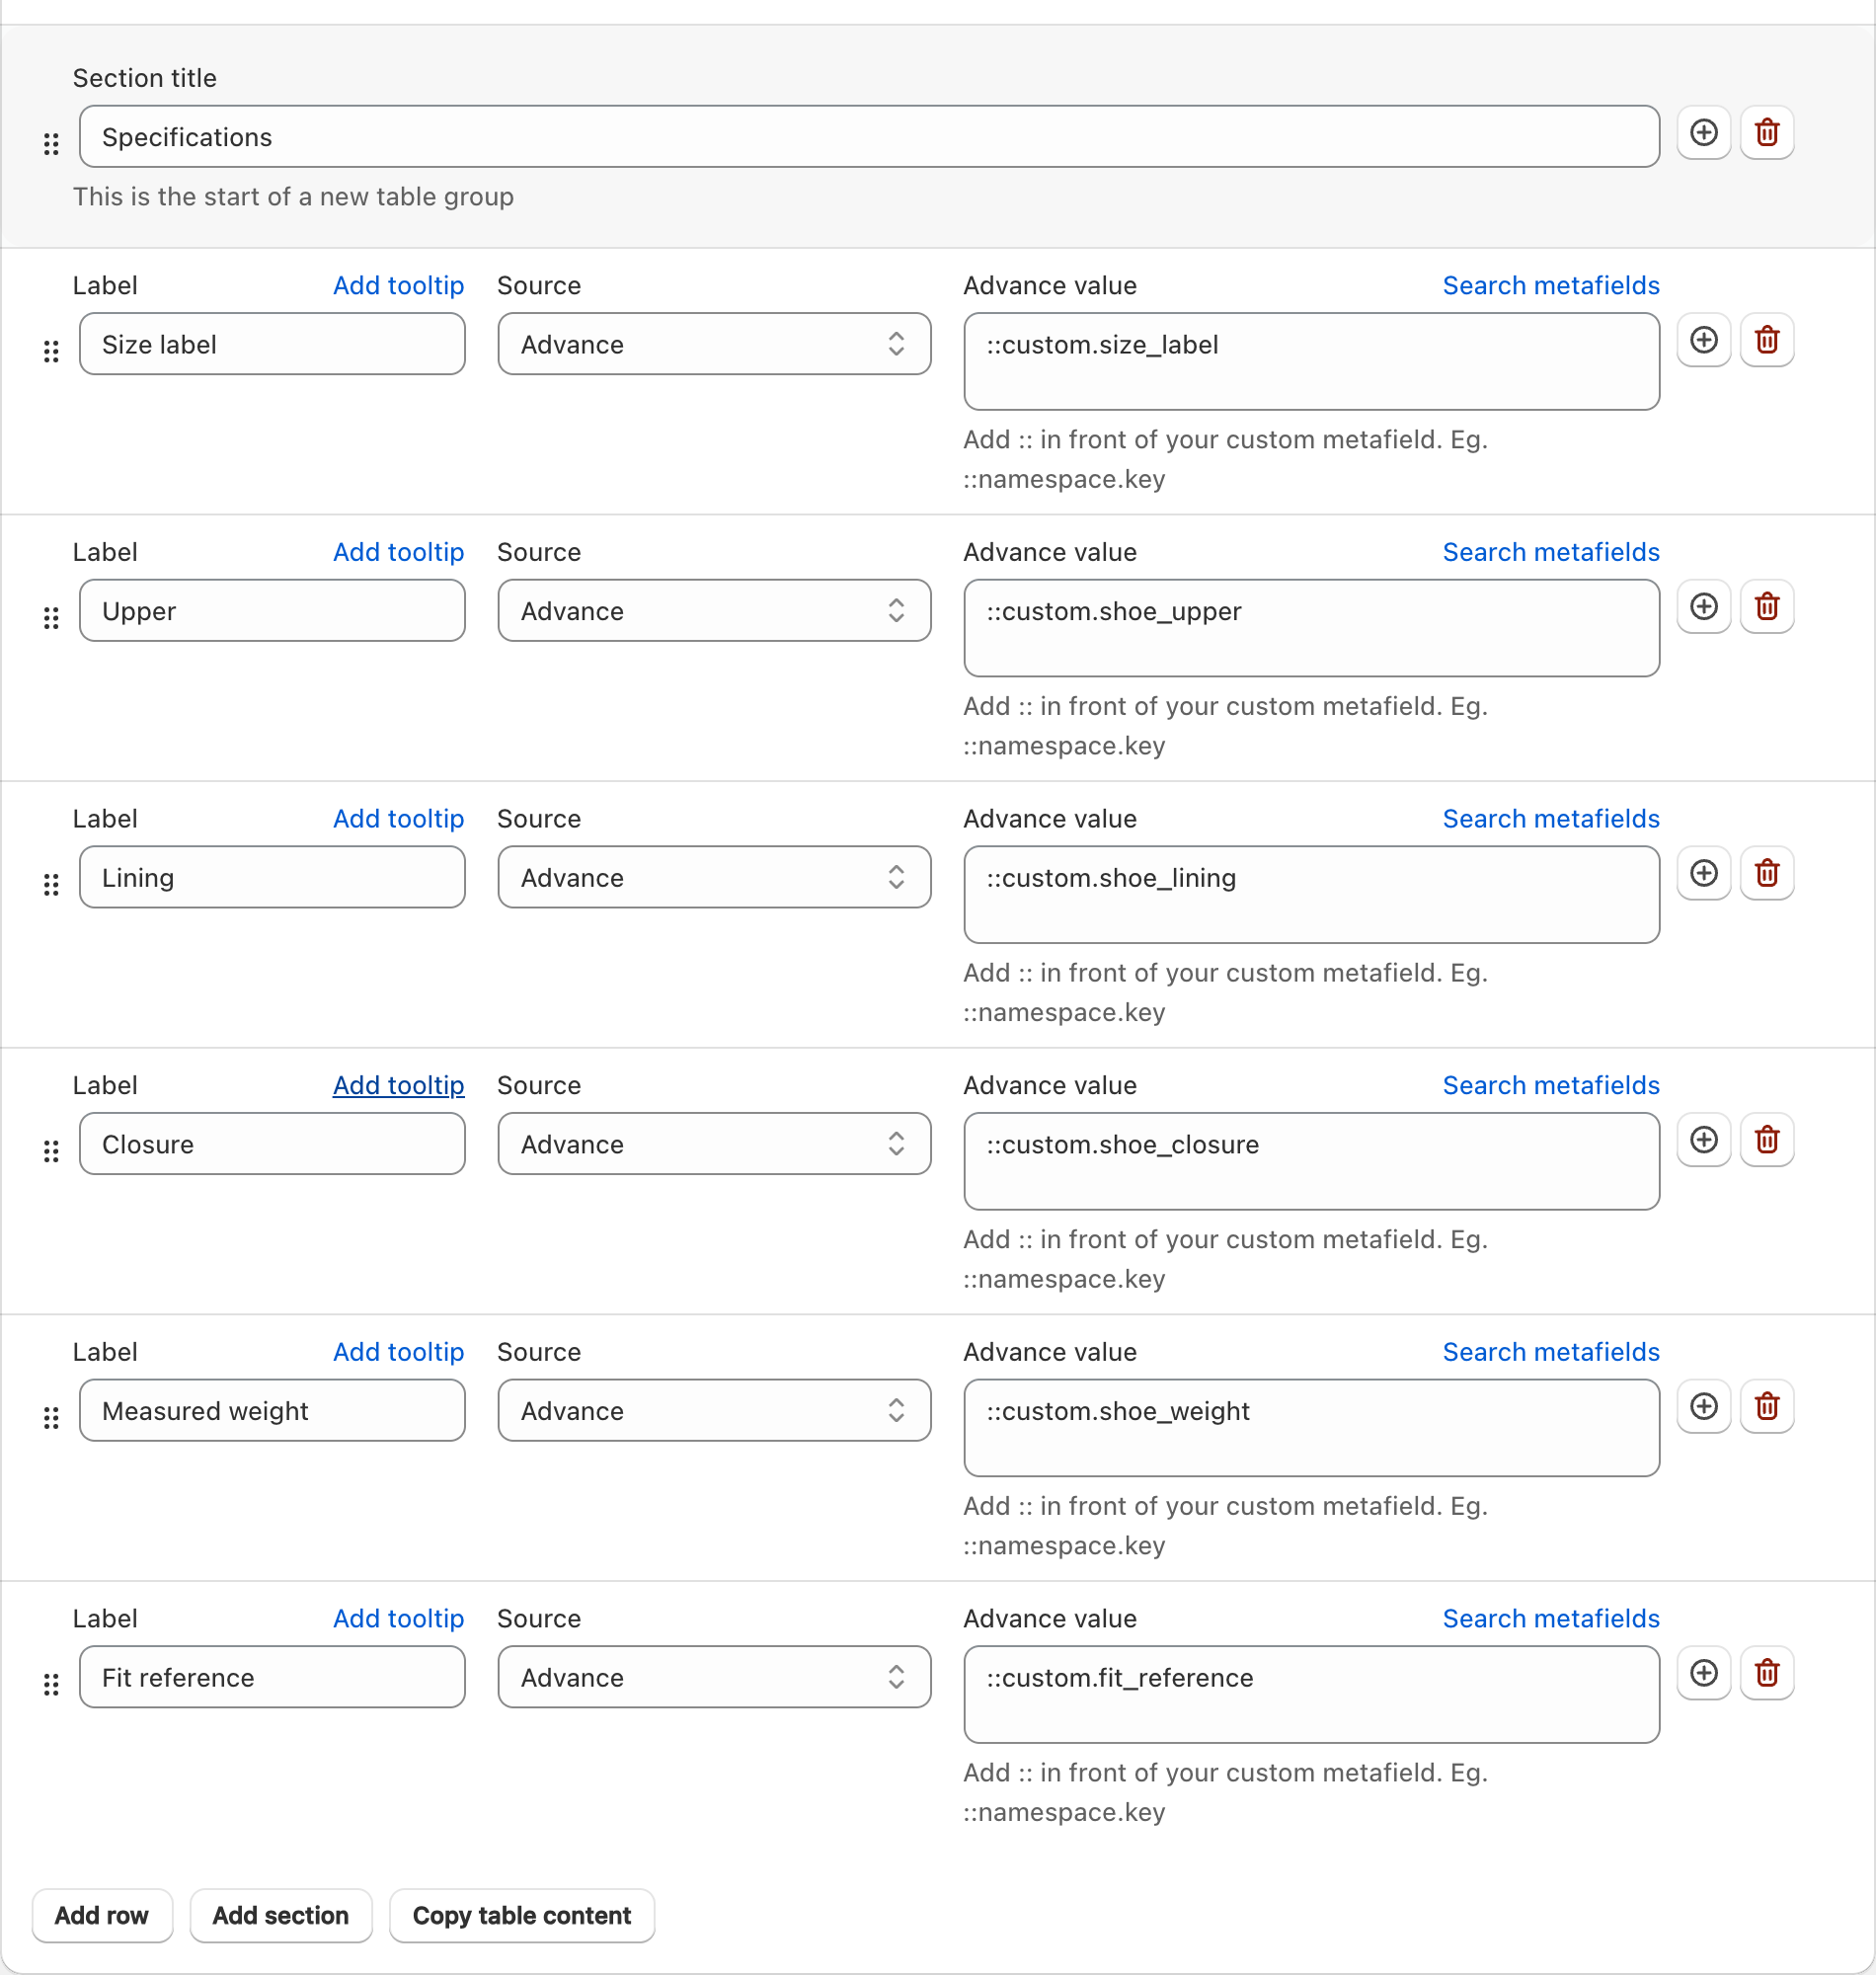Click the Add row button
Image resolution: width=1876 pixels, height=1975 pixels.
point(102,1916)
